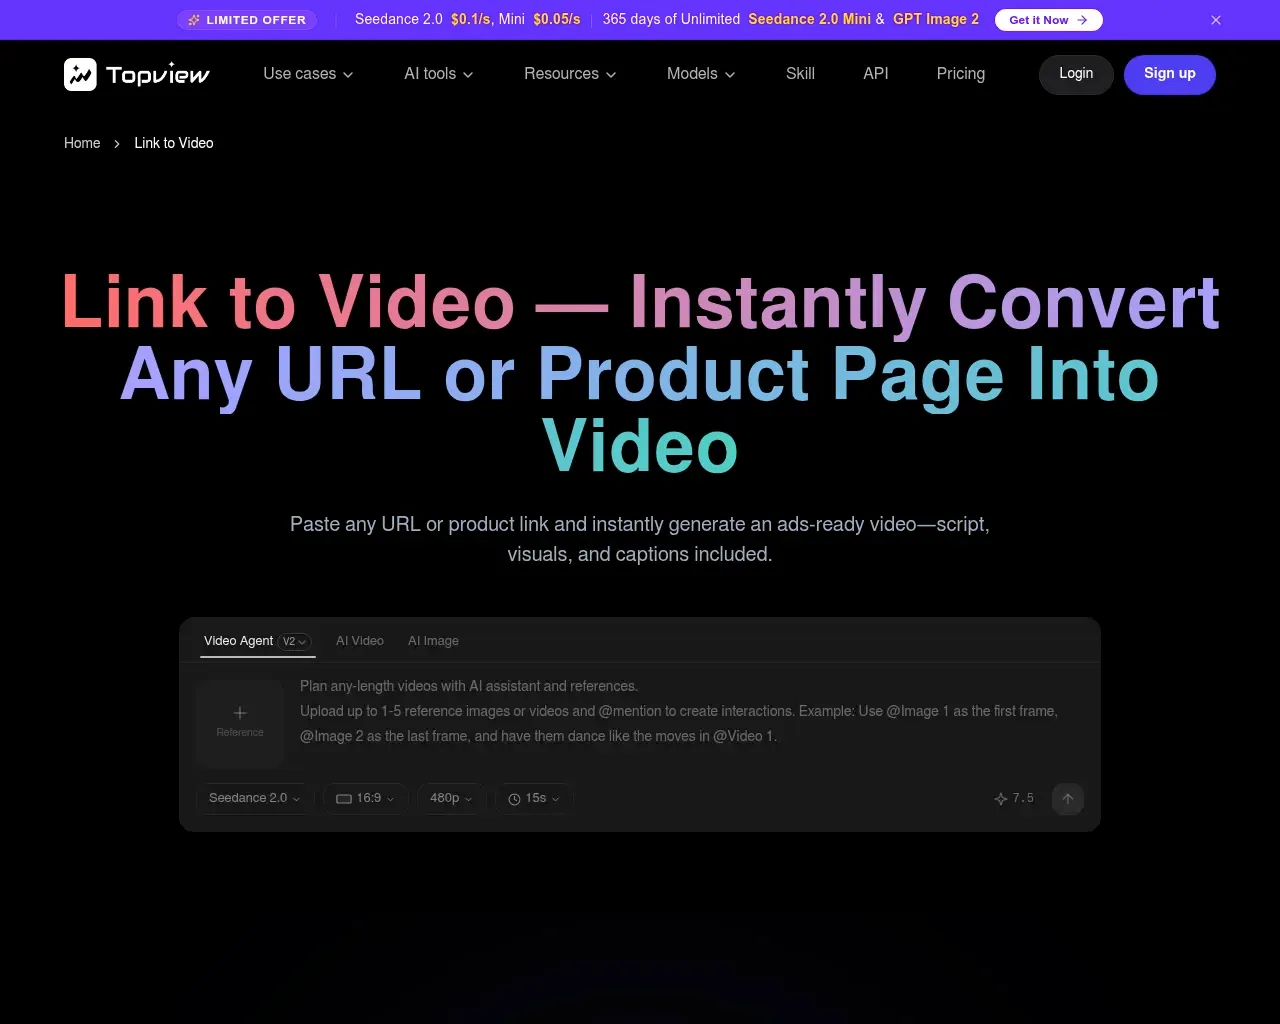Change the 480p resolution setting
The image size is (1280, 1024).
click(451, 798)
